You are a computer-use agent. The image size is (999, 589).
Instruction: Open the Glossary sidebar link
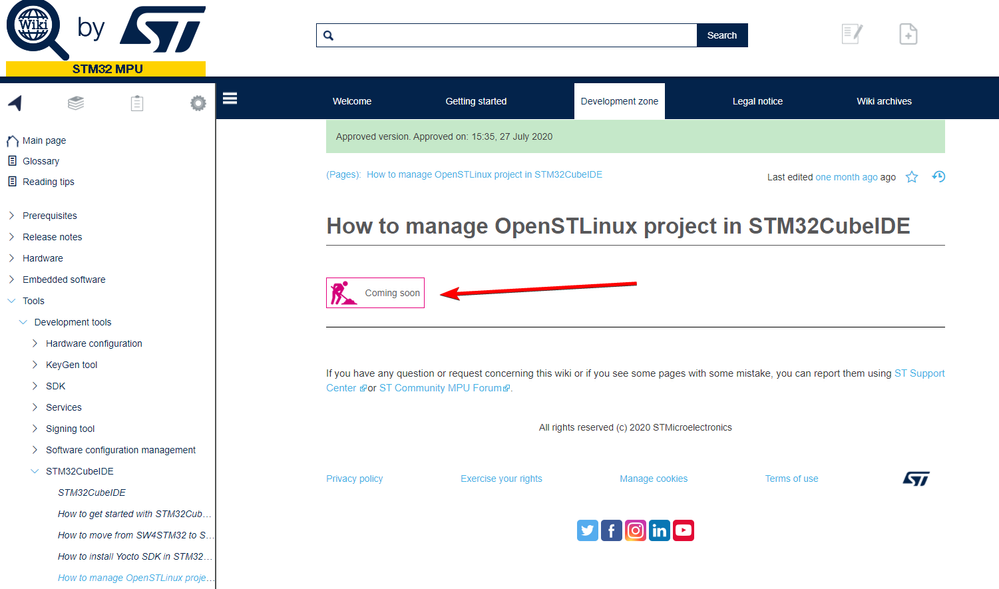pyautogui.click(x=41, y=161)
